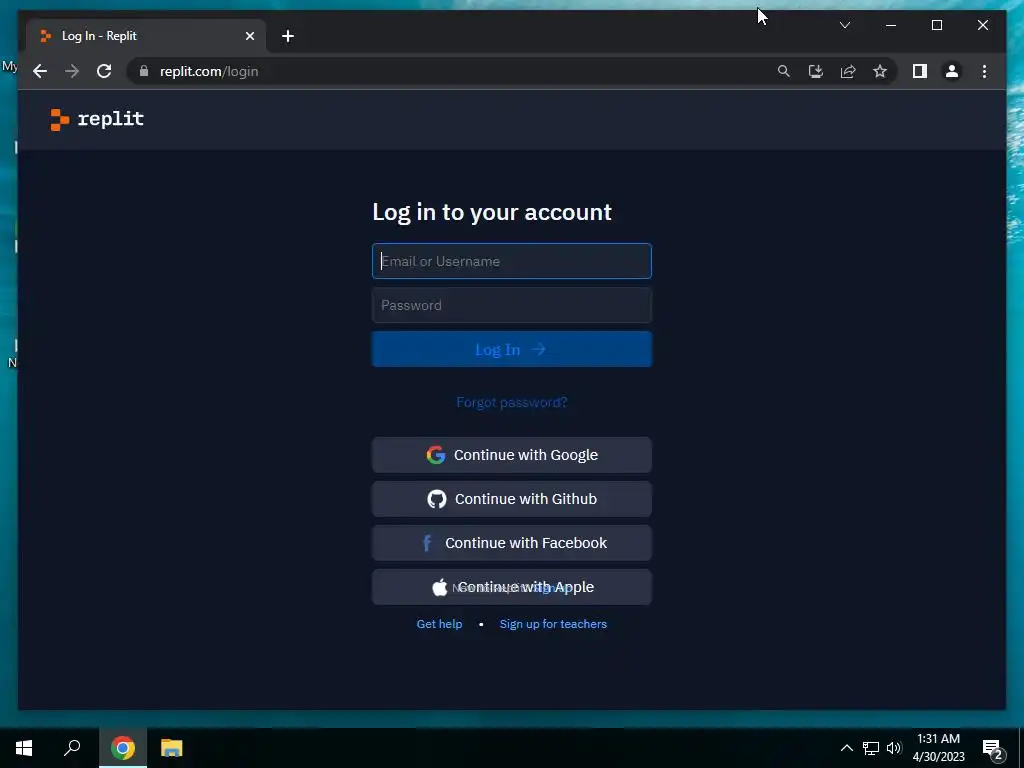The width and height of the screenshot is (1024, 768).
Task: Click the browser forward arrow
Action: pyautogui.click(x=72, y=71)
